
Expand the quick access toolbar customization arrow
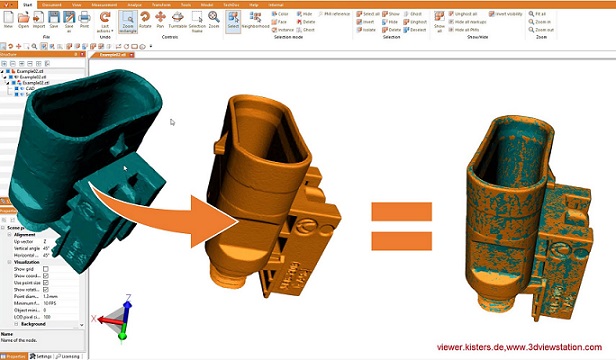click(151, 46)
